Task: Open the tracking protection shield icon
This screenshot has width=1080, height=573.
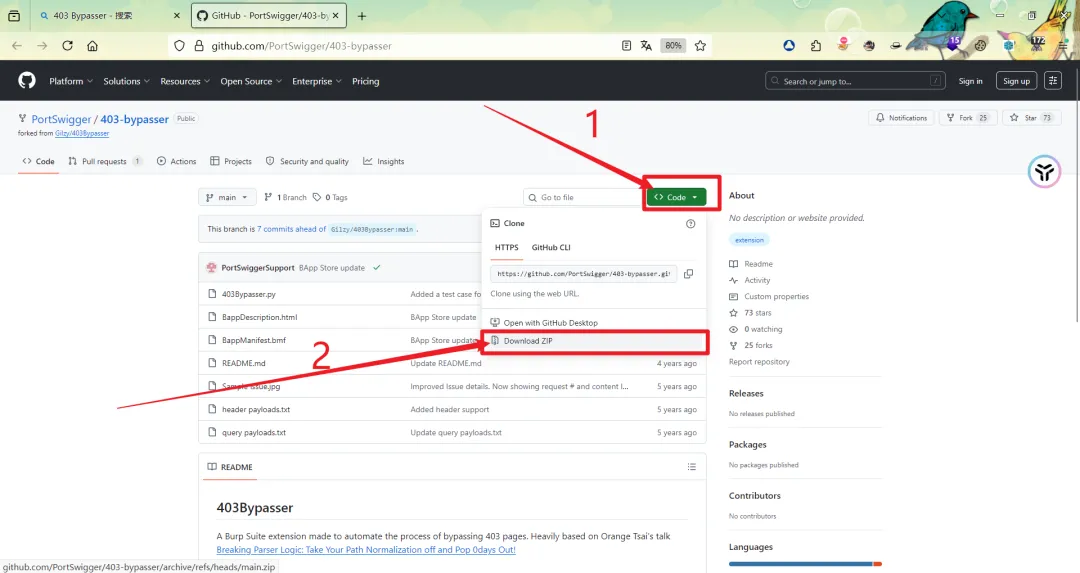Action: (179, 45)
